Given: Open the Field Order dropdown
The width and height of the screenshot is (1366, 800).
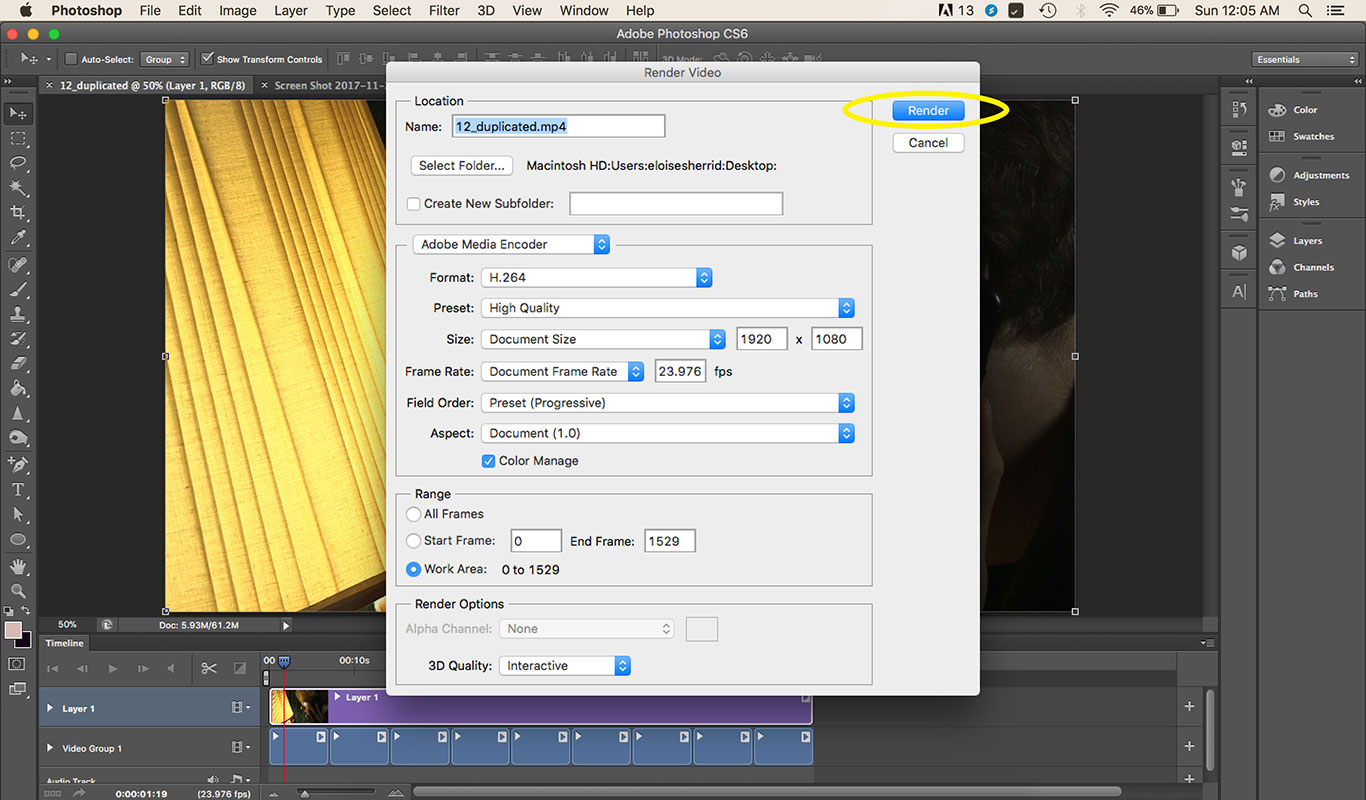Looking at the screenshot, I should click(668, 403).
